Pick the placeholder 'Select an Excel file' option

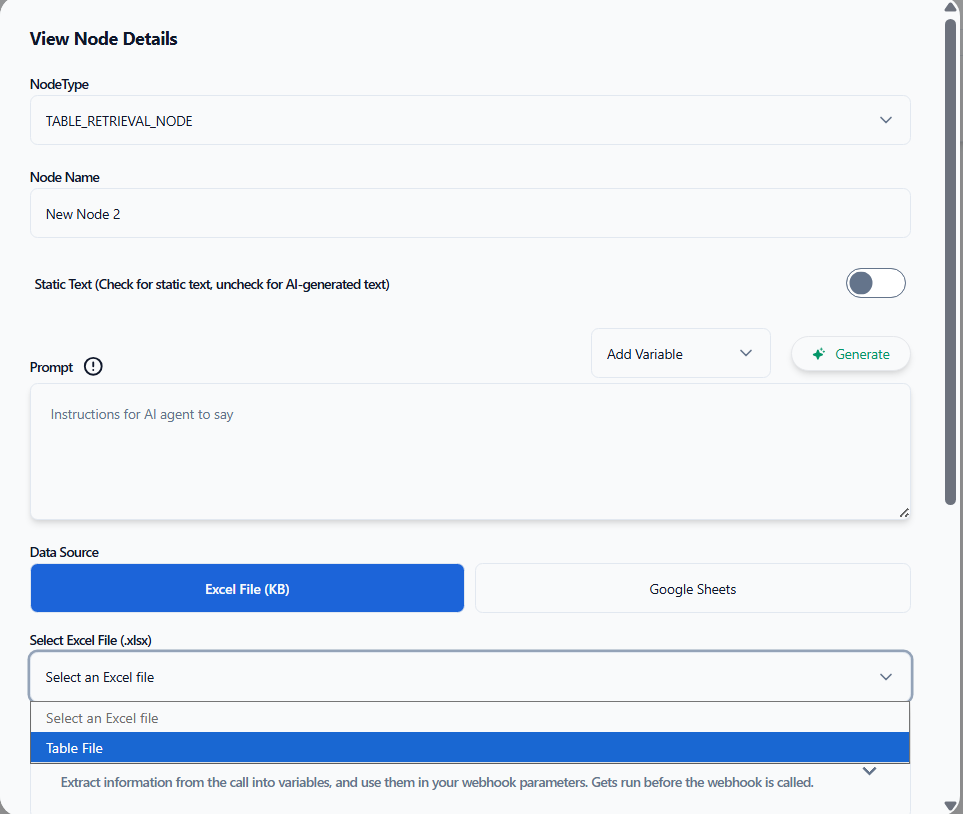click(x=470, y=718)
